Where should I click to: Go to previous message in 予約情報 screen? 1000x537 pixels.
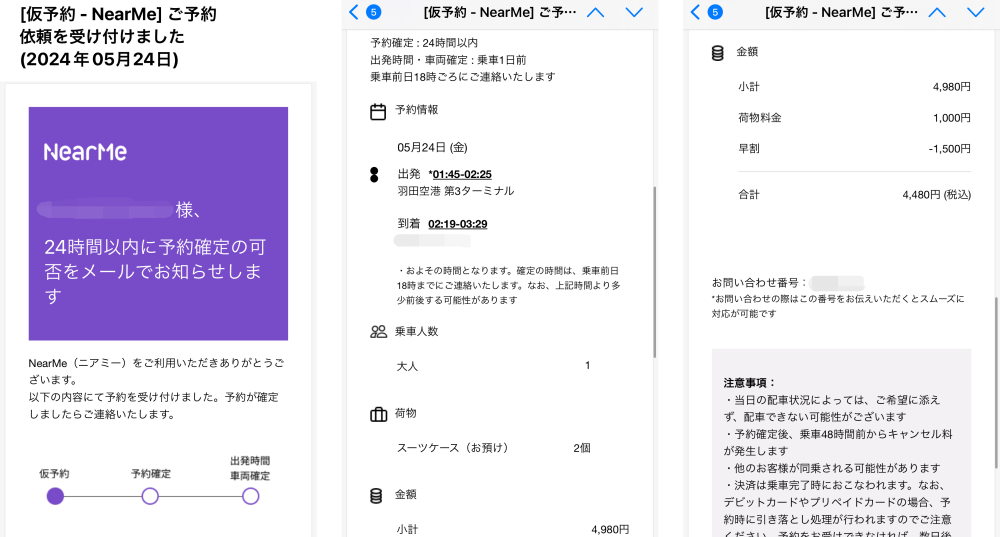(595, 12)
